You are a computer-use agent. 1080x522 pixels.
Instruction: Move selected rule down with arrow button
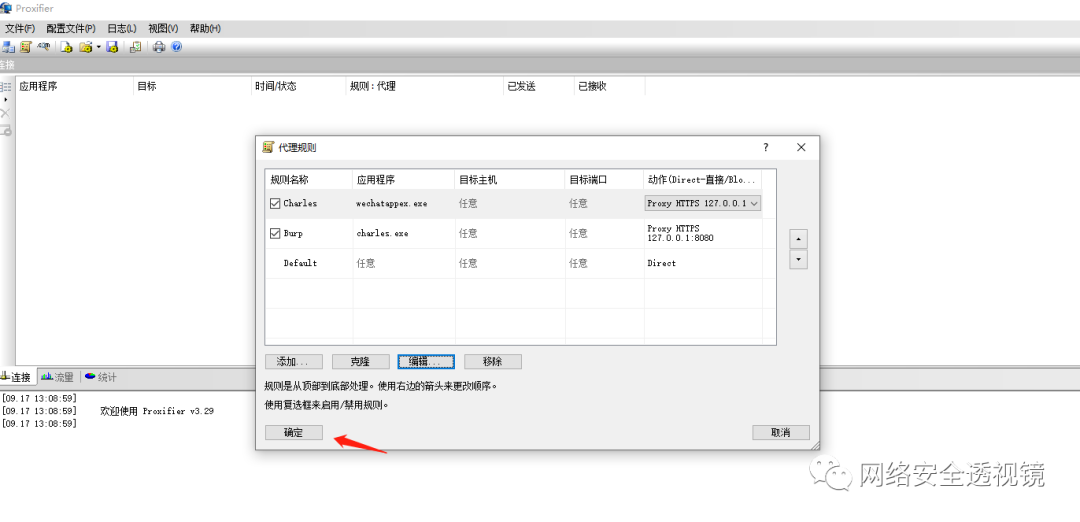(x=798, y=259)
